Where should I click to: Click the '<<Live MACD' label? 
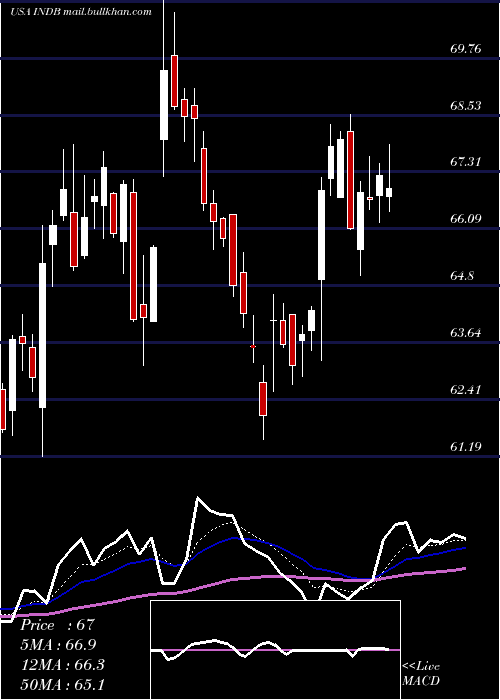click(421, 673)
